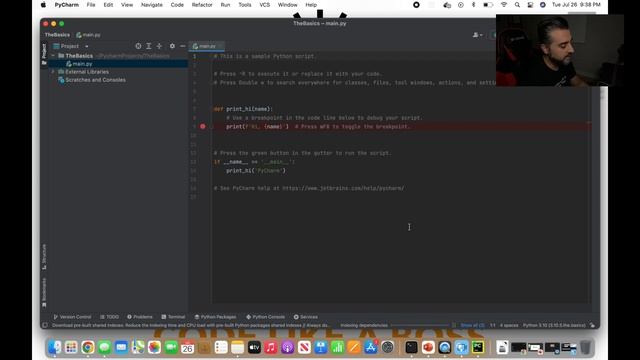Screen dimensions: 640x360
Task: Open Services tool window
Action: tap(306, 317)
